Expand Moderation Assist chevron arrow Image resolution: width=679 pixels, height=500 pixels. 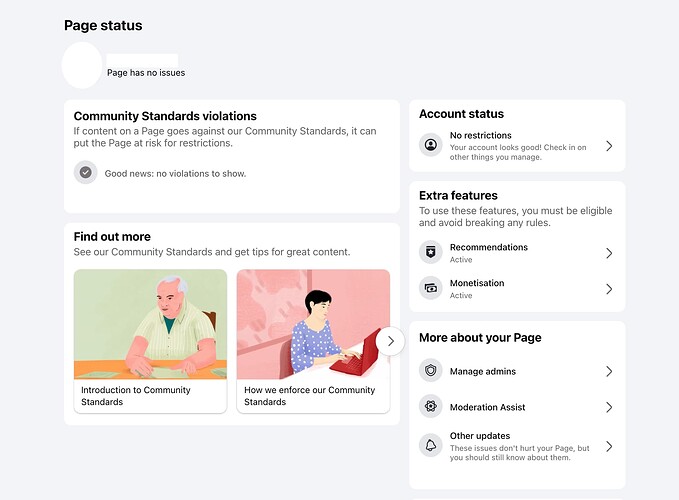pos(609,407)
